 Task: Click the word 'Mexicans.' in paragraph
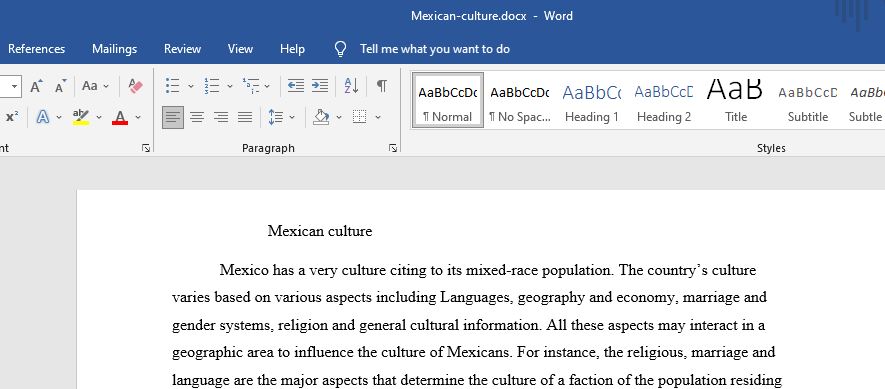(x=479, y=352)
